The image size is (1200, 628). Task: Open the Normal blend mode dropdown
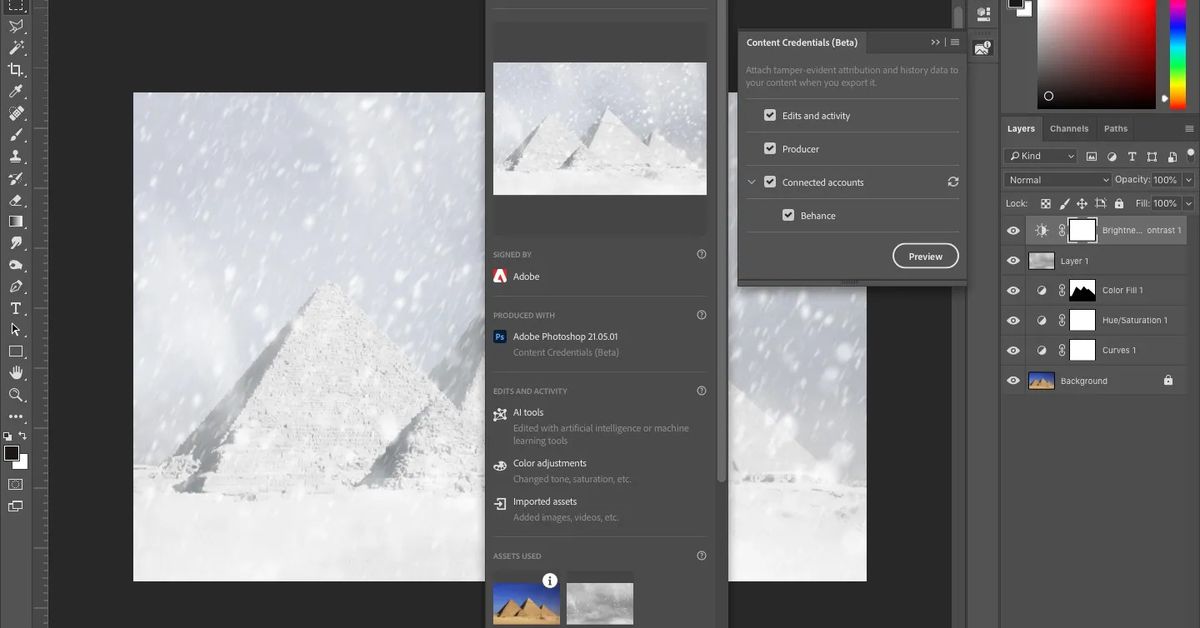coord(1057,180)
